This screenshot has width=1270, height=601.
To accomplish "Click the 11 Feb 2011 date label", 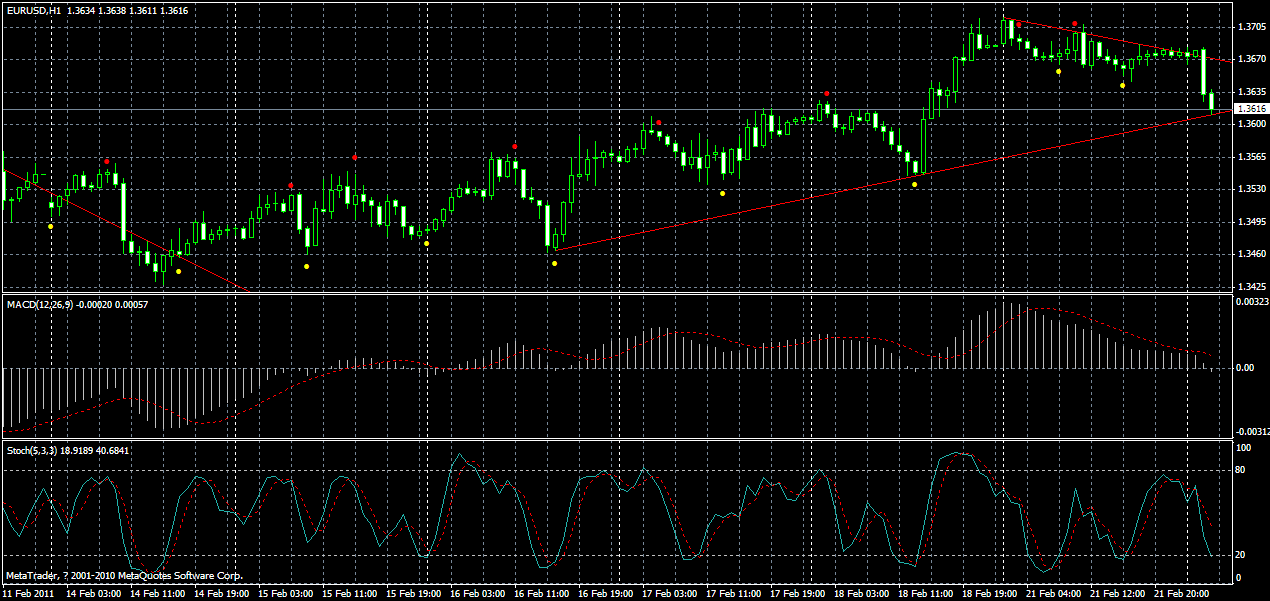I will (x=30, y=592).
